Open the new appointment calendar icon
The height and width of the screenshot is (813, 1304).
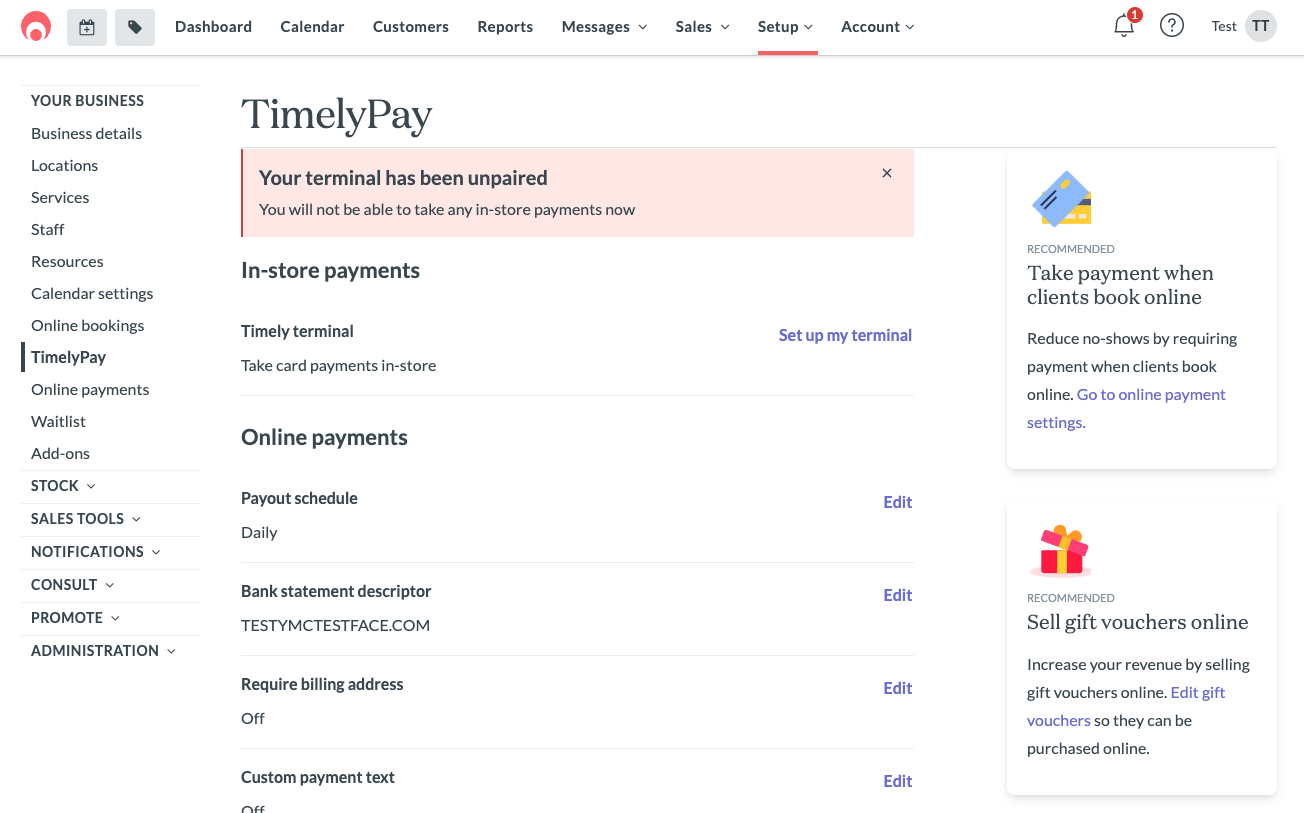tap(87, 28)
